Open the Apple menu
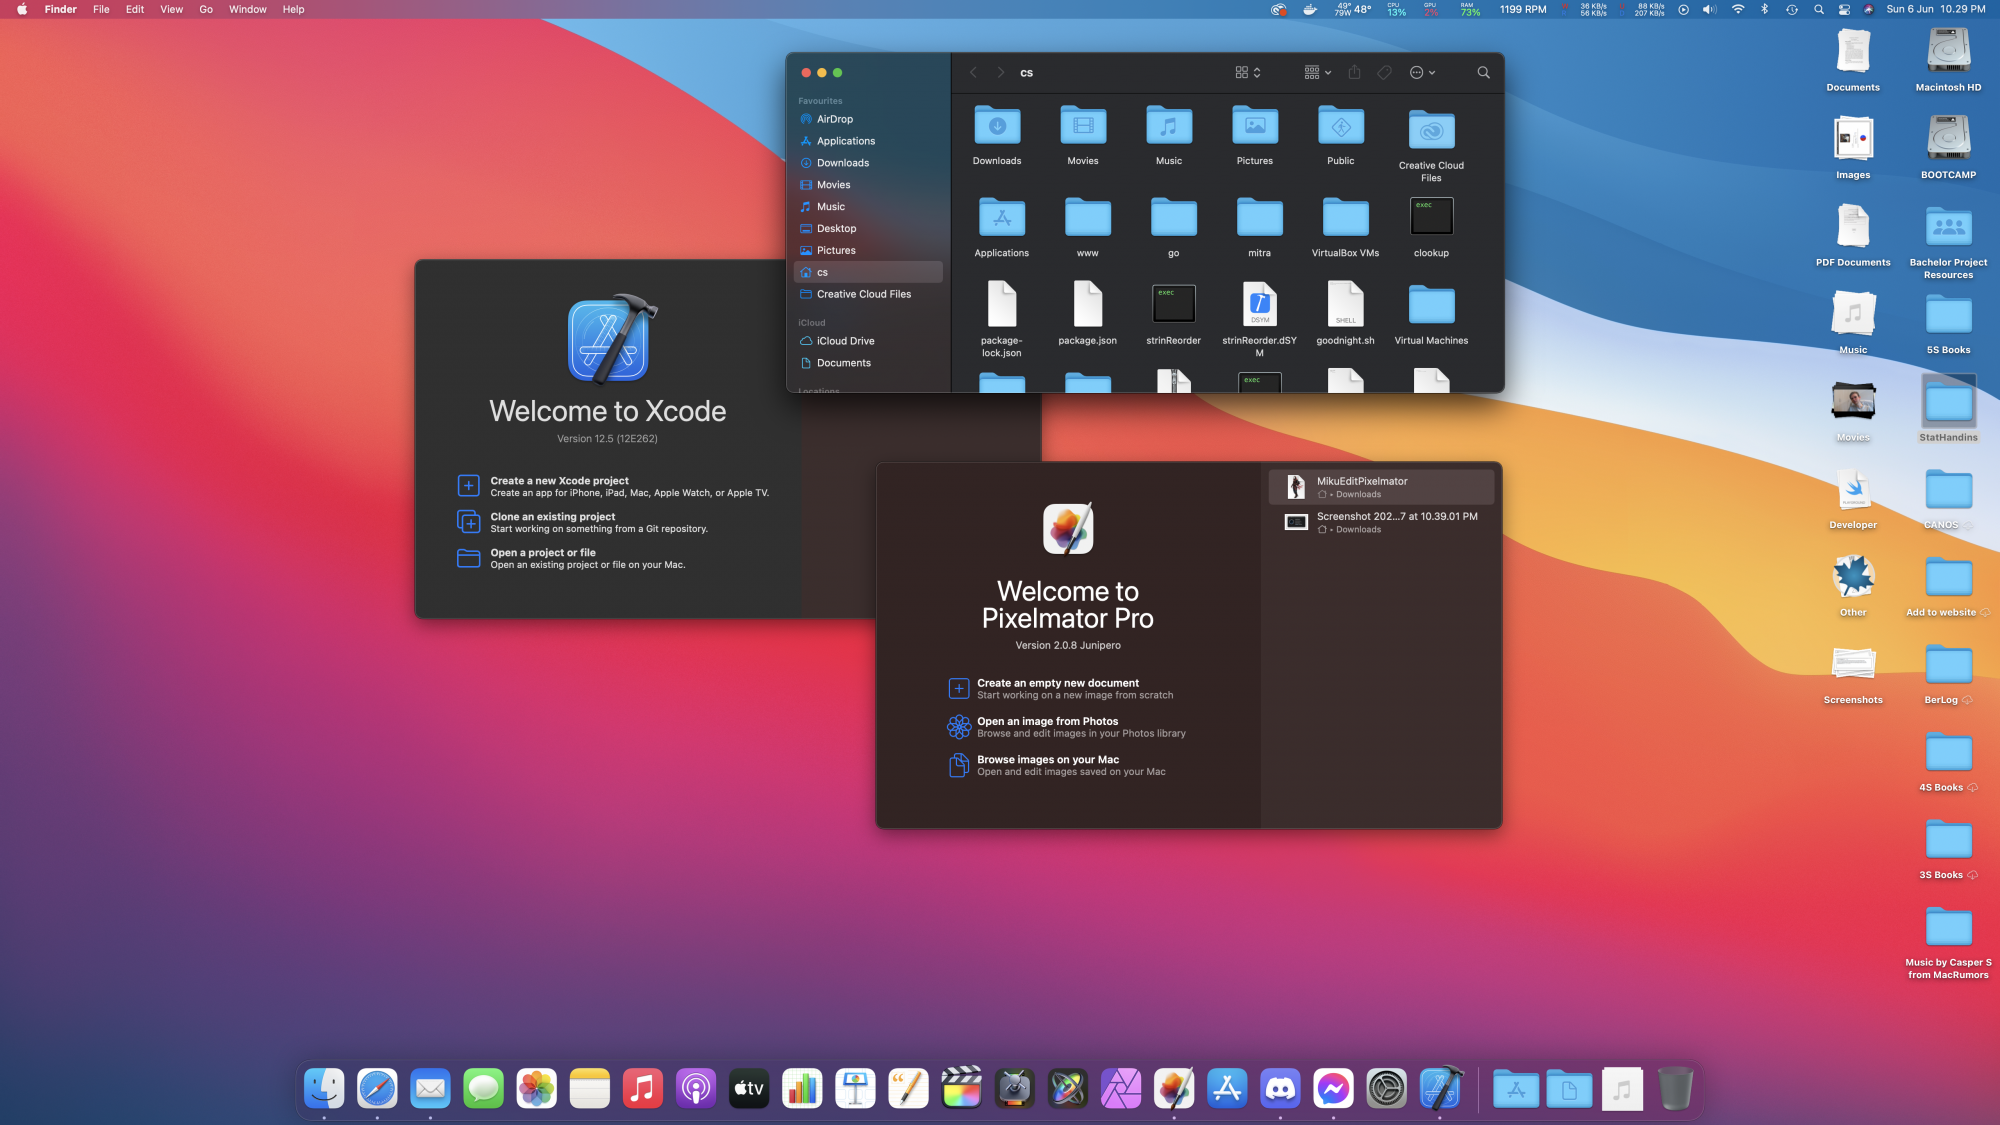Image resolution: width=2000 pixels, height=1125 pixels. [x=21, y=9]
